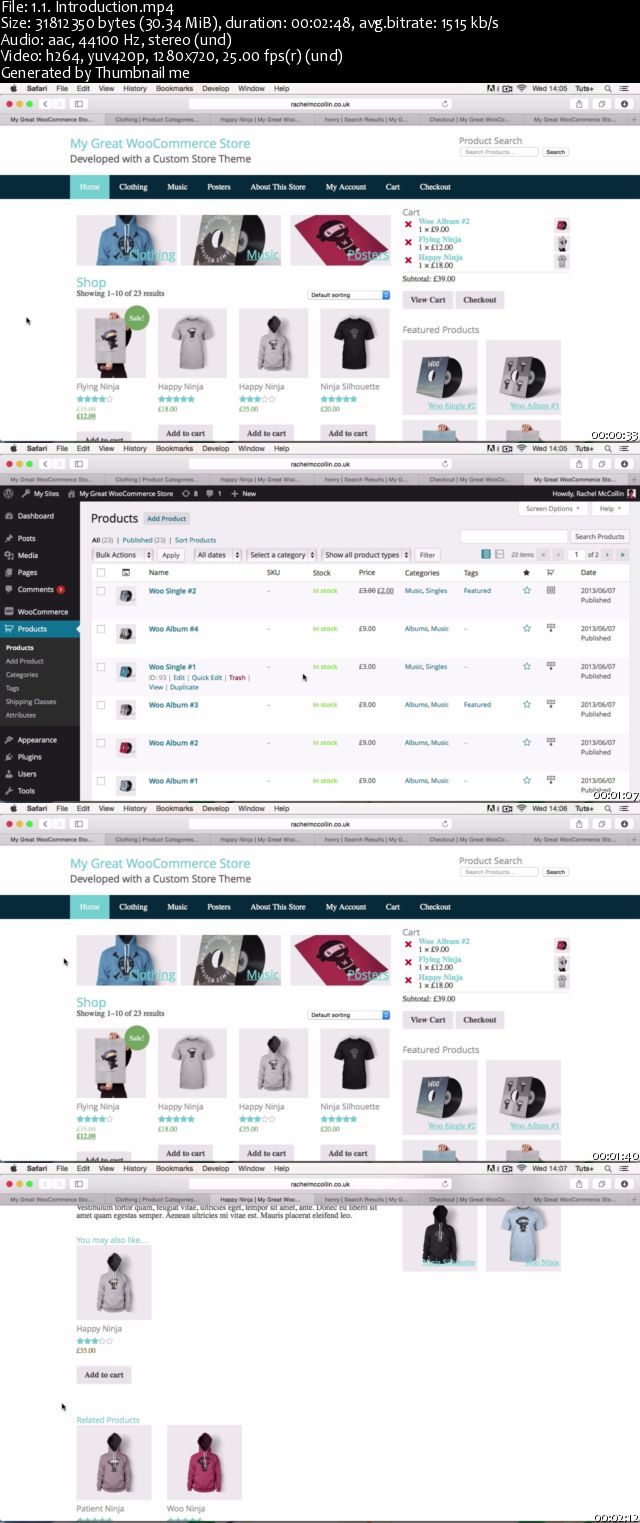The width and height of the screenshot is (640, 1523).
Task: Click the Filter button
Action: pos(427,555)
